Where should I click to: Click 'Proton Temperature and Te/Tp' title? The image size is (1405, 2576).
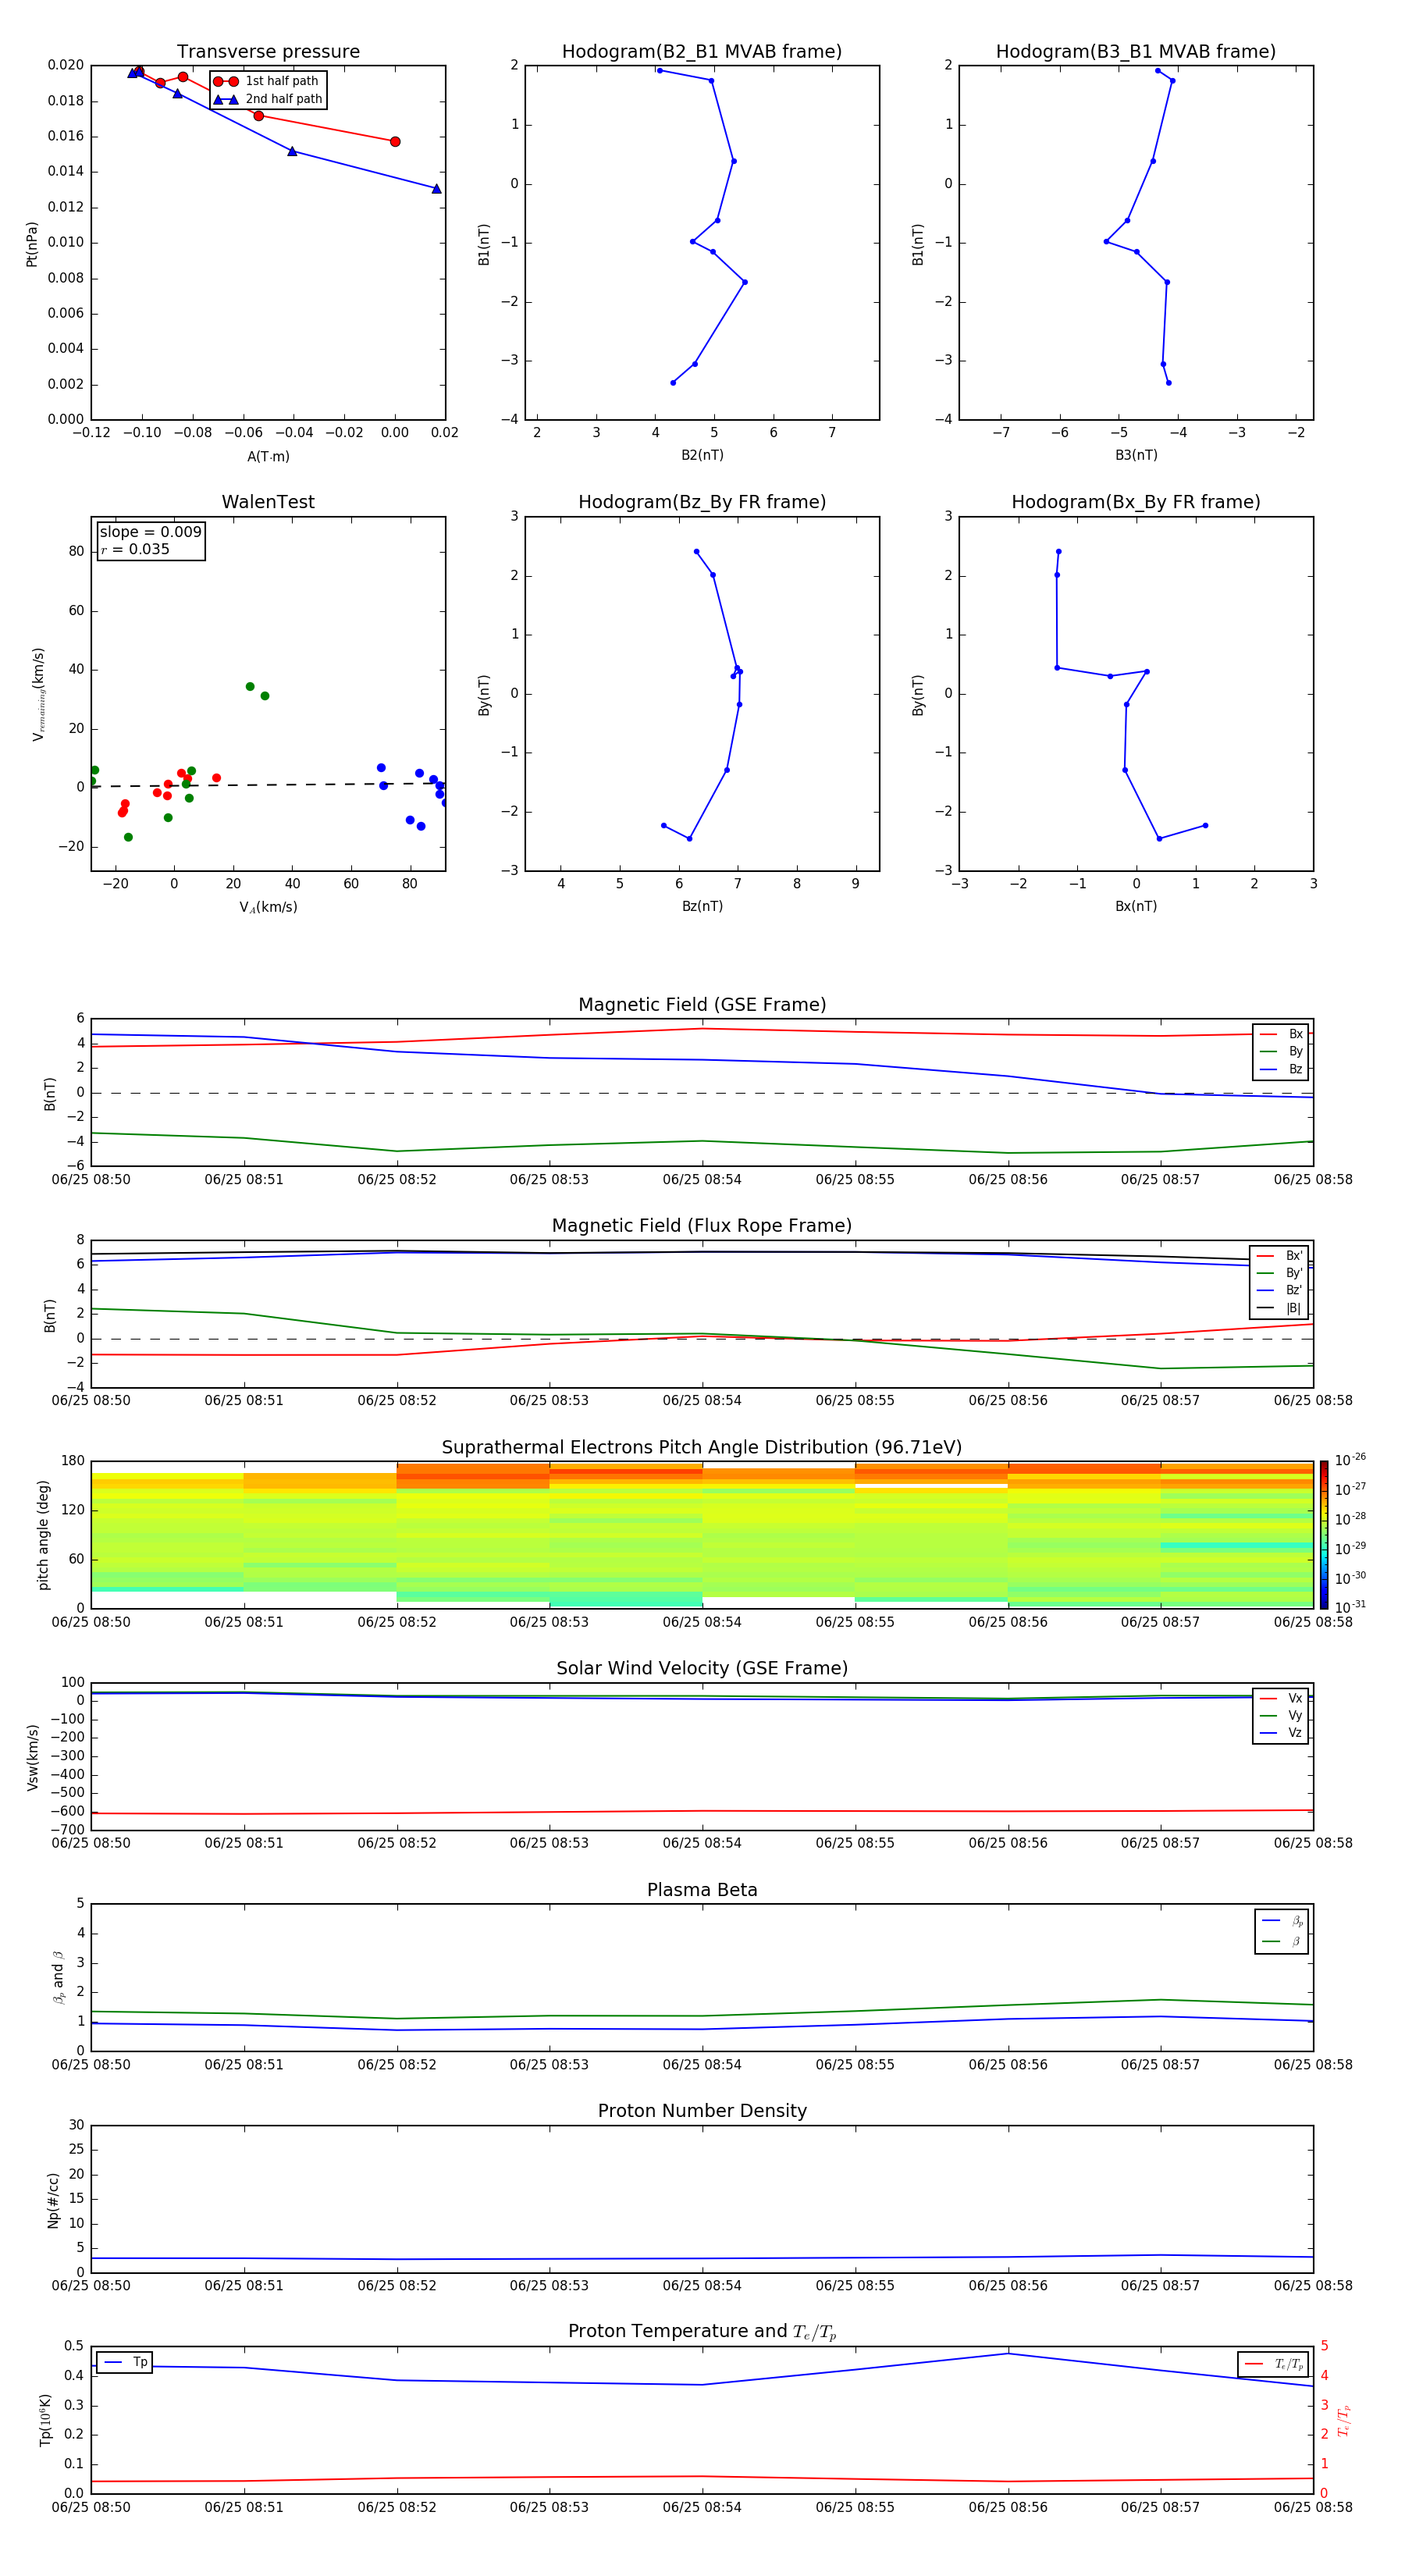click(702, 2332)
